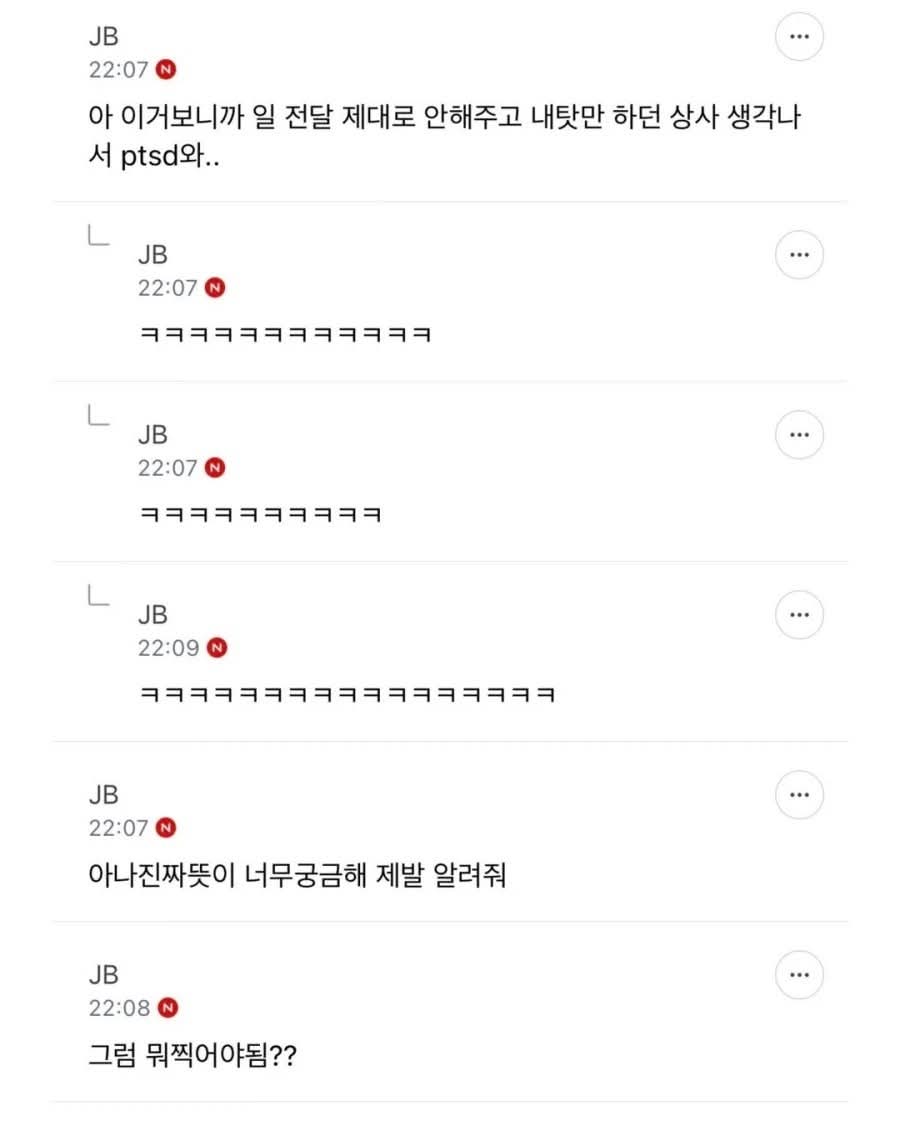Open the three-dot menu on the second ㅋㅋㅋ reply
The height and width of the screenshot is (1126, 900).
point(799,434)
